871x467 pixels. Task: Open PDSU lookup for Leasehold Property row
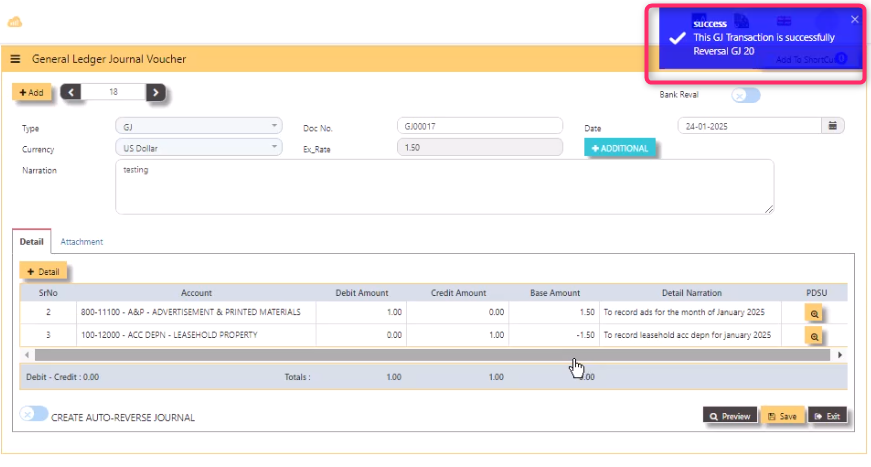click(x=814, y=335)
